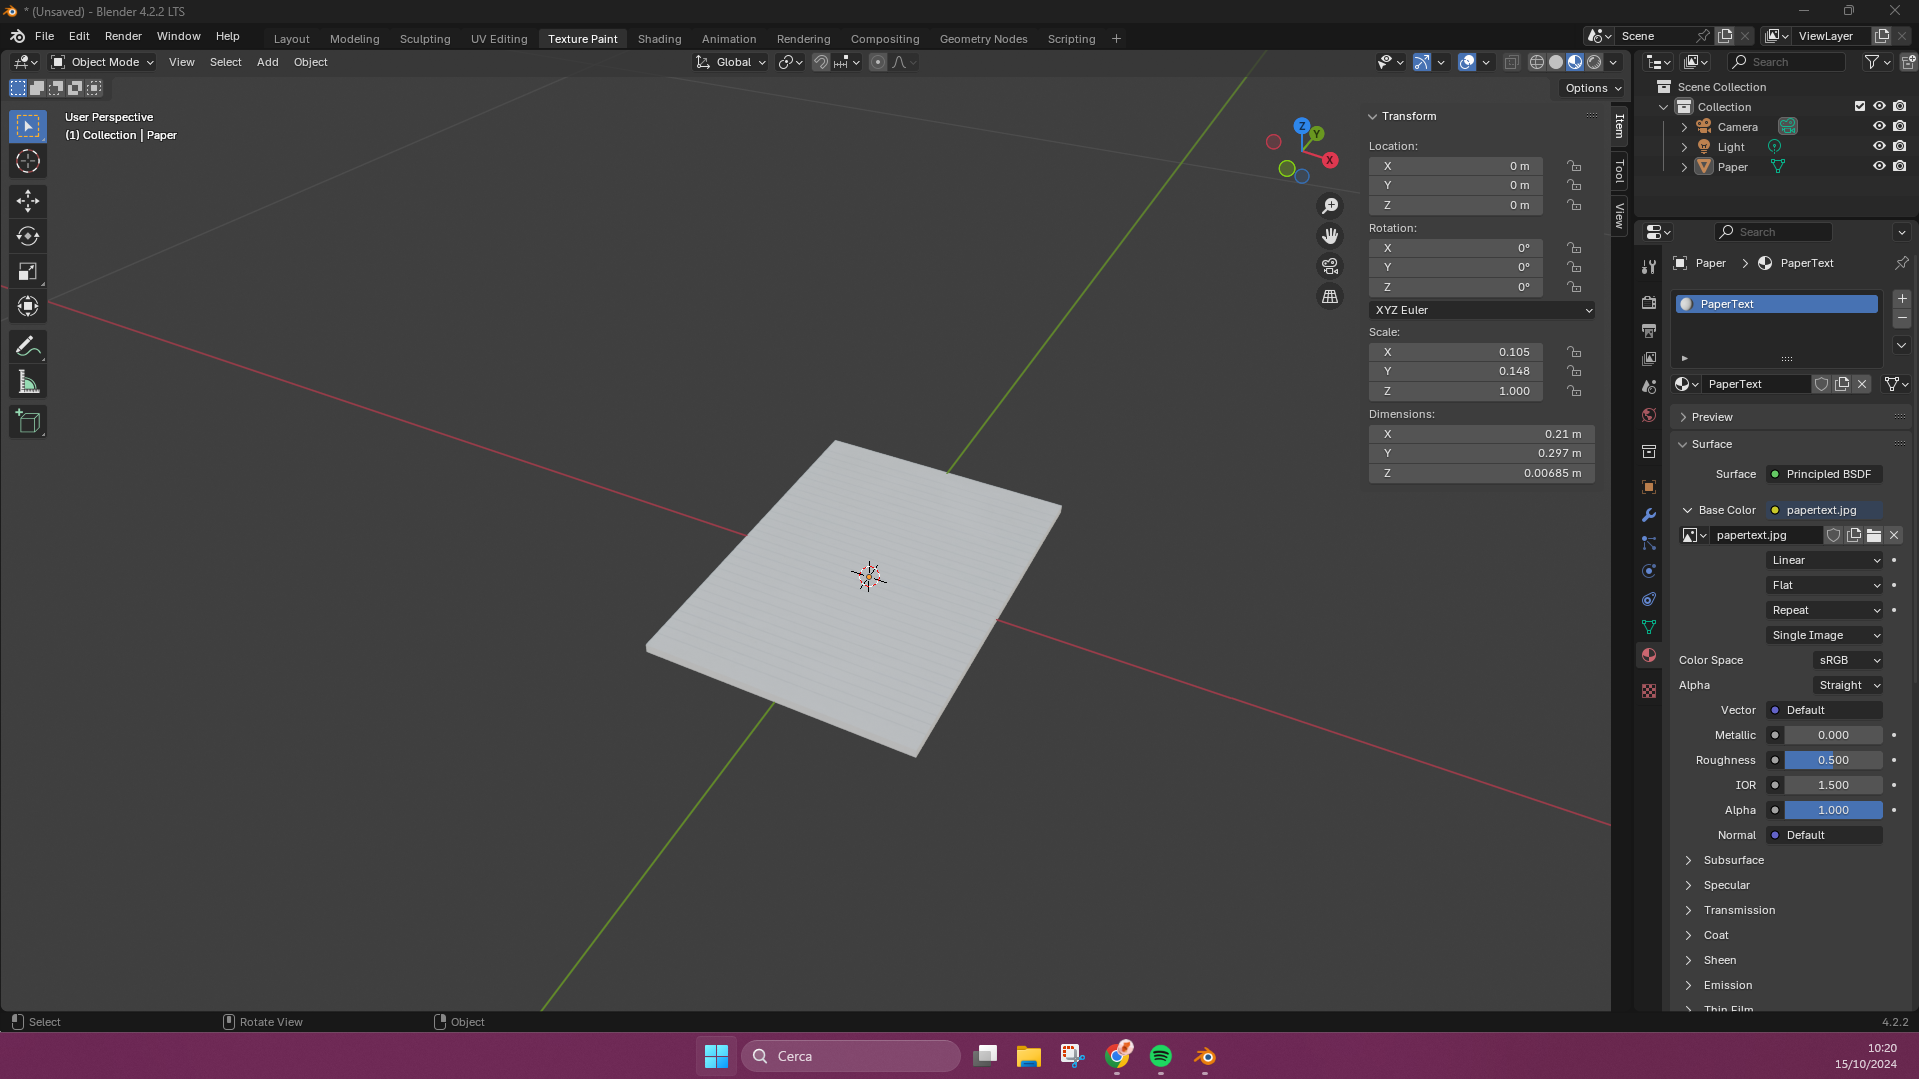Select the Measure tool
1919x1079 pixels.
click(x=28, y=382)
